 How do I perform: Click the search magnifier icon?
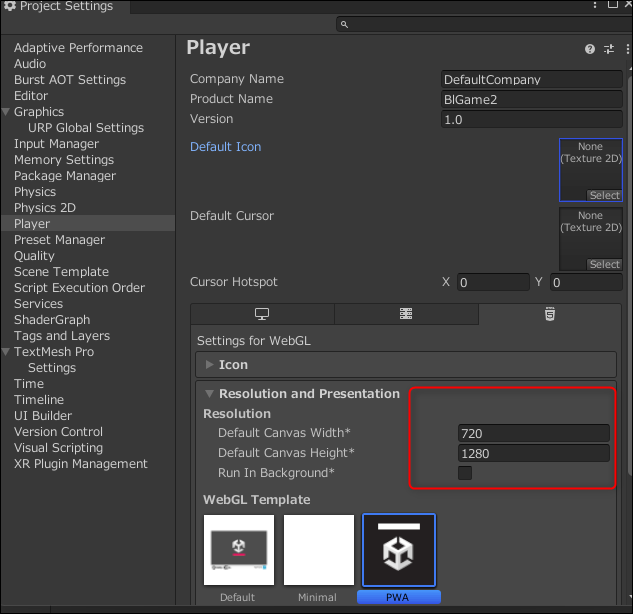(344, 25)
